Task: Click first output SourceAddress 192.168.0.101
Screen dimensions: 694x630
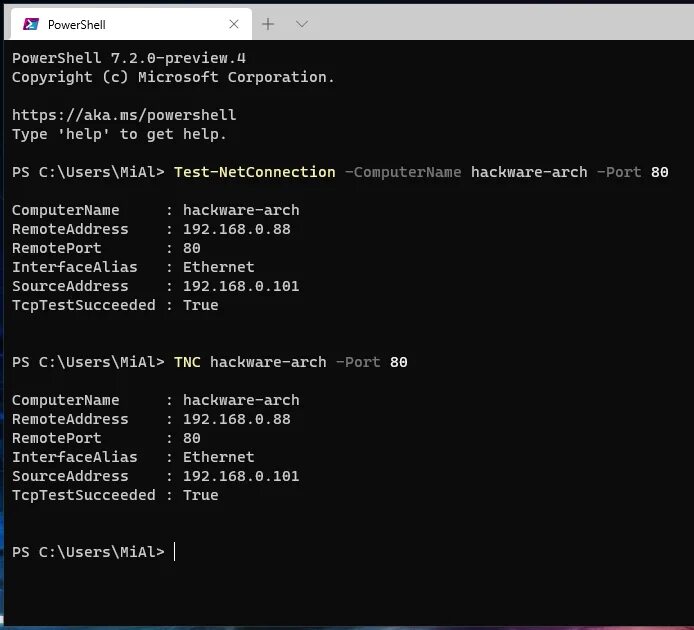Action: click(241, 286)
